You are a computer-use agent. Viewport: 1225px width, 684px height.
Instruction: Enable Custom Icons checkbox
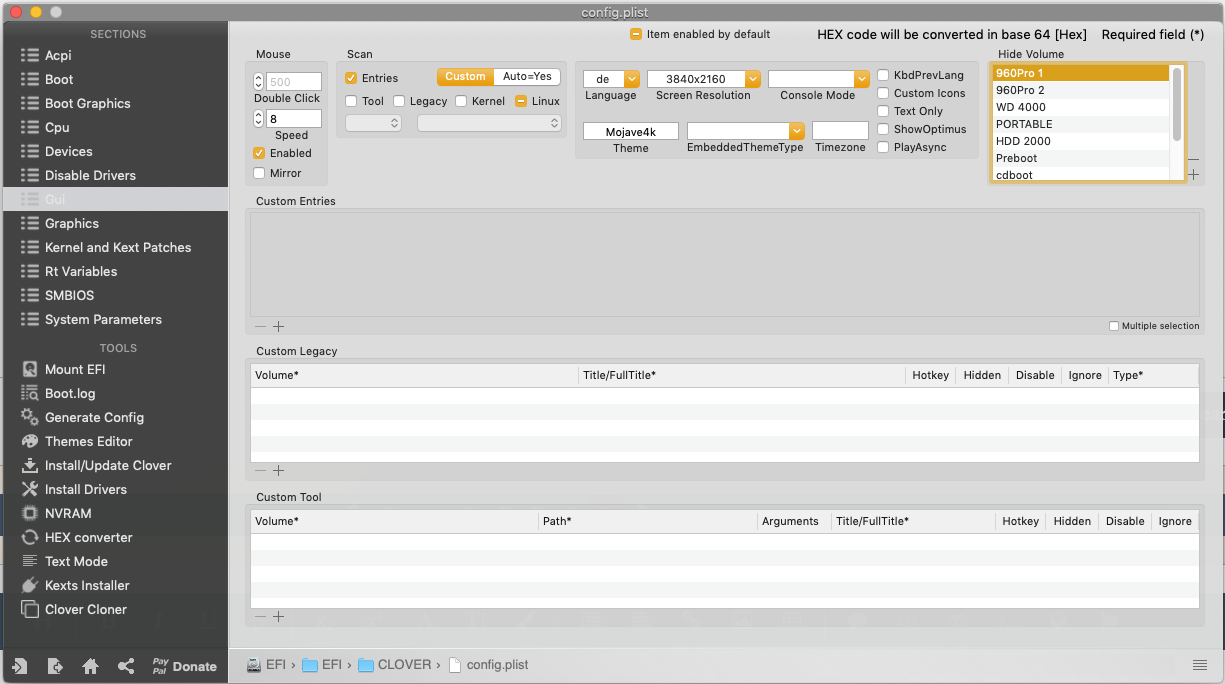[883, 93]
